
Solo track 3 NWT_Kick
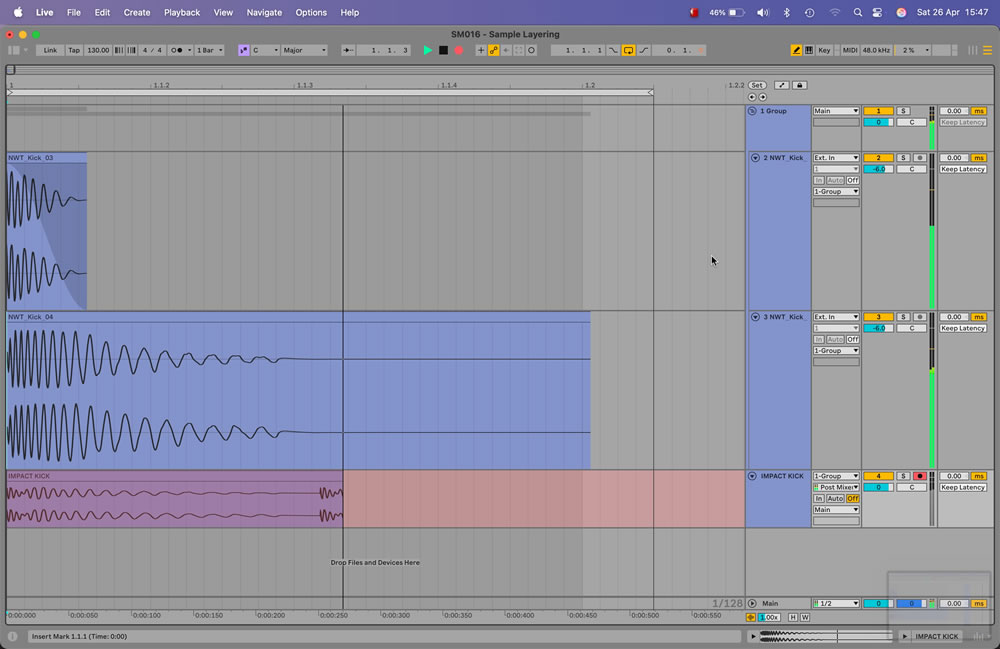coord(903,317)
